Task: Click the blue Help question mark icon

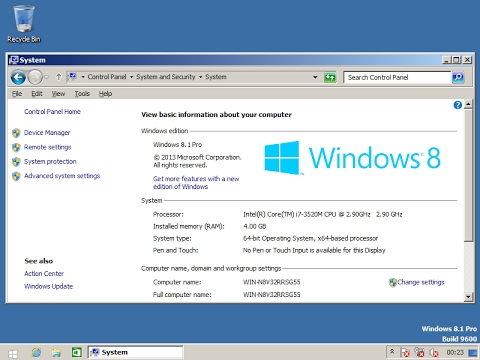Action: tap(458, 105)
